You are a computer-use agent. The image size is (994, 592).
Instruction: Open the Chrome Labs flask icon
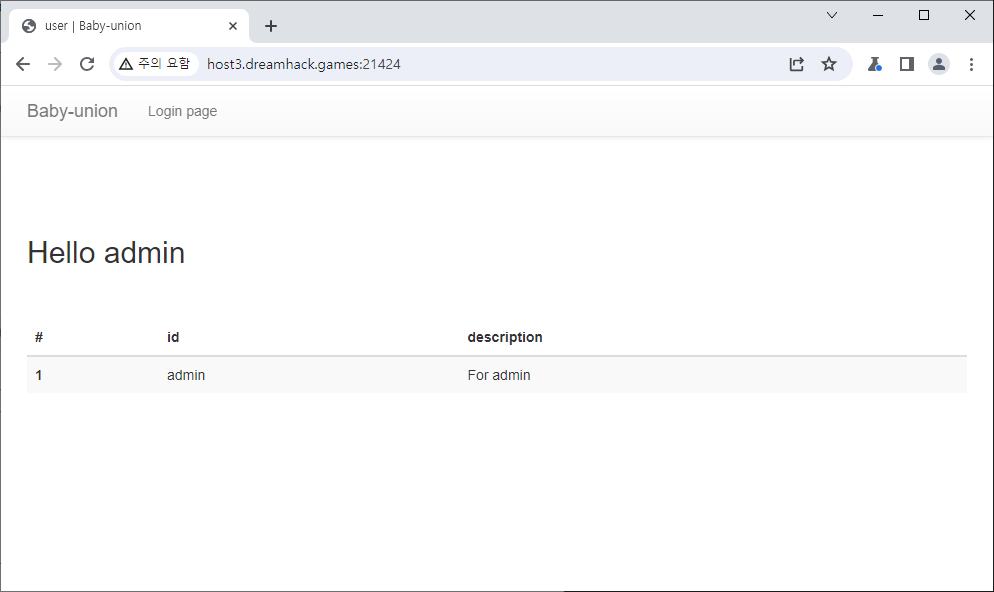coord(874,64)
